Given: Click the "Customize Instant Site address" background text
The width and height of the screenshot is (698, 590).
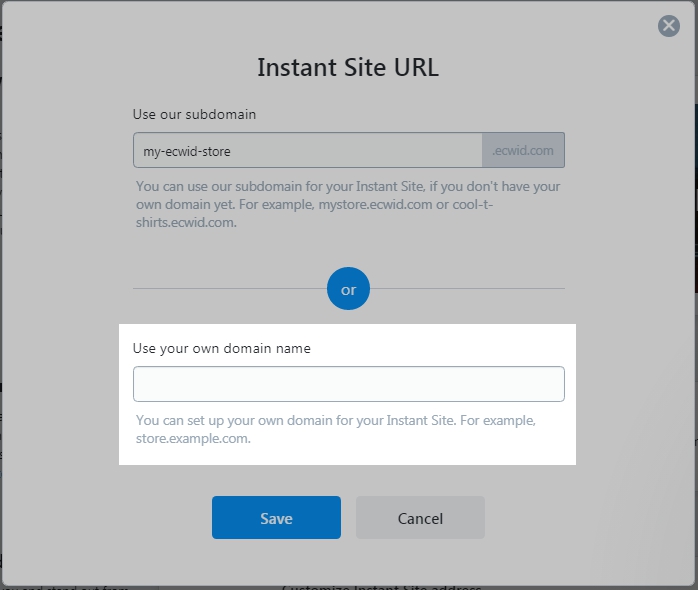Looking at the screenshot, I should point(381,587).
